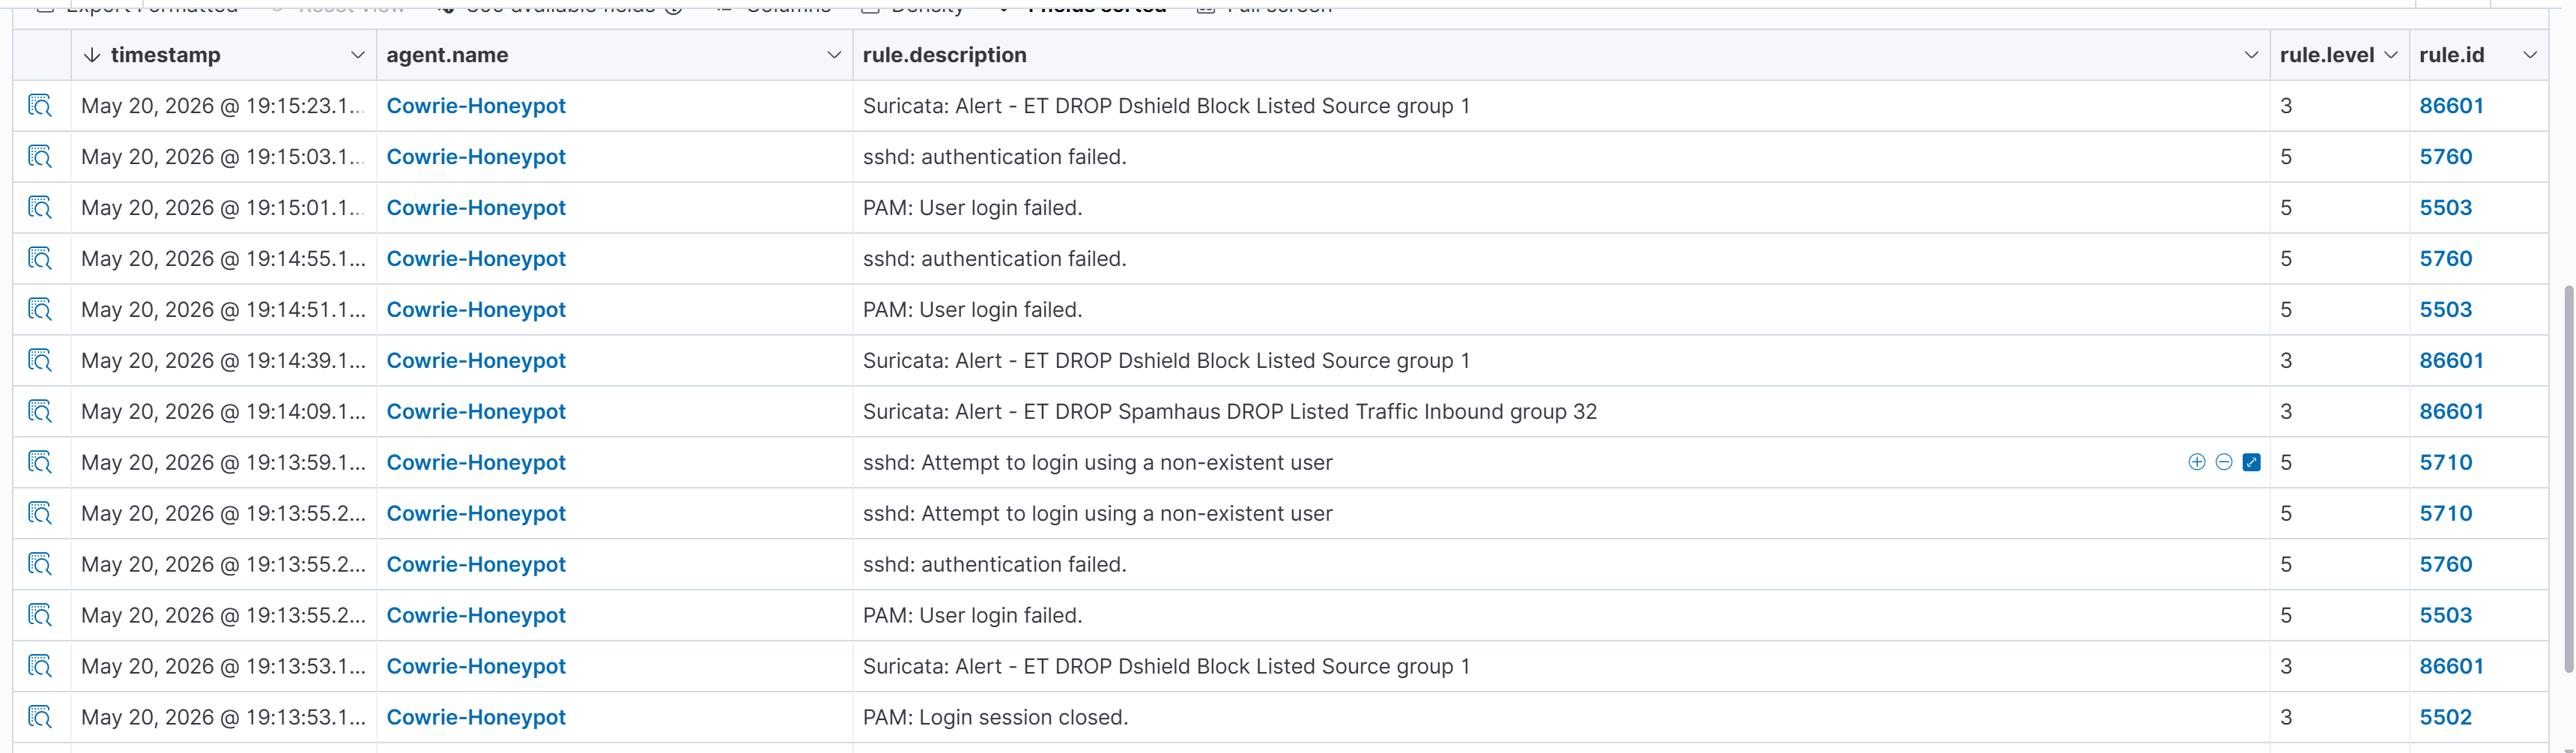The width and height of the screenshot is (2576, 753).
Task: Open the rule.level column options chevron
Action: coord(2391,55)
